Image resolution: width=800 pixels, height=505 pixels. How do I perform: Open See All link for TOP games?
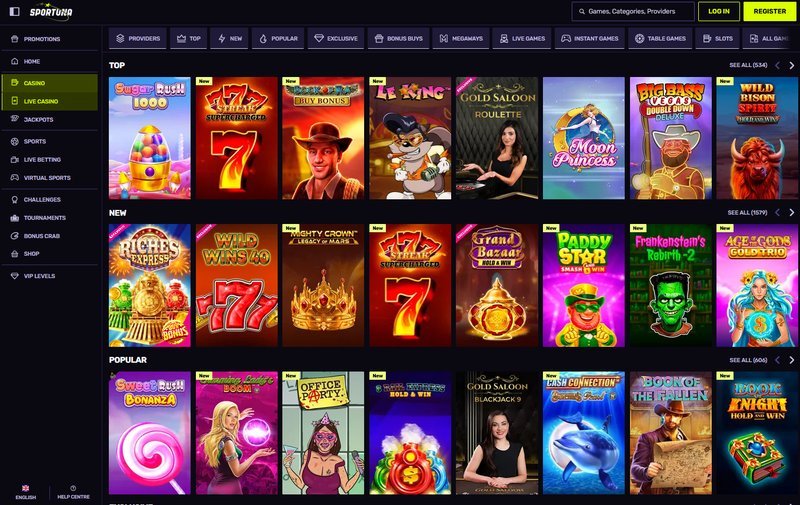tap(748, 65)
